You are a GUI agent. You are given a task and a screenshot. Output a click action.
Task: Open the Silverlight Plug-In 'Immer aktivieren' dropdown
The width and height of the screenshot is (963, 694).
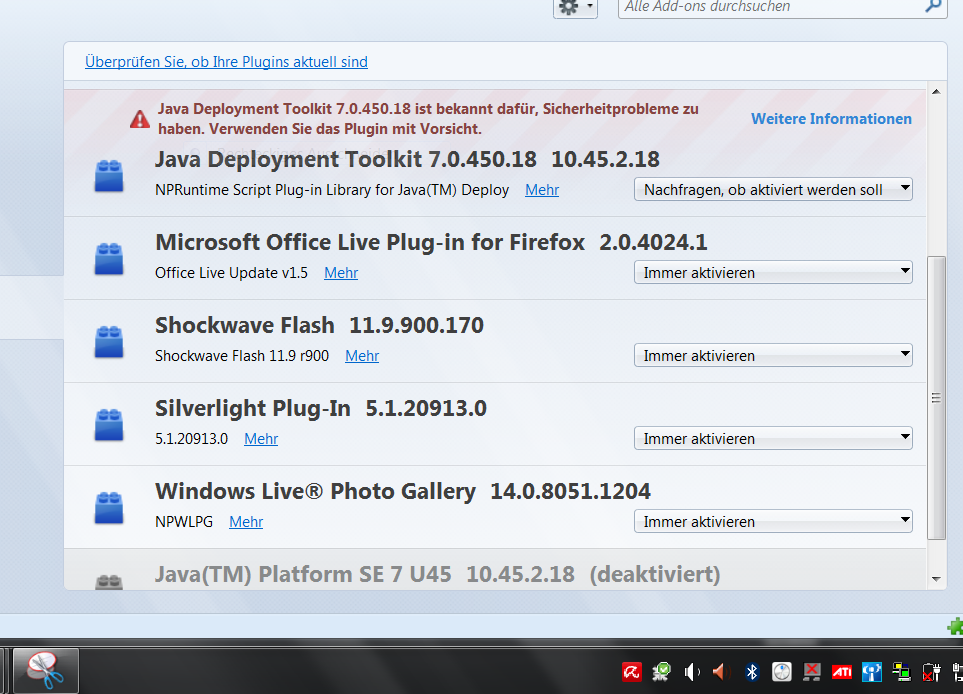click(x=773, y=438)
